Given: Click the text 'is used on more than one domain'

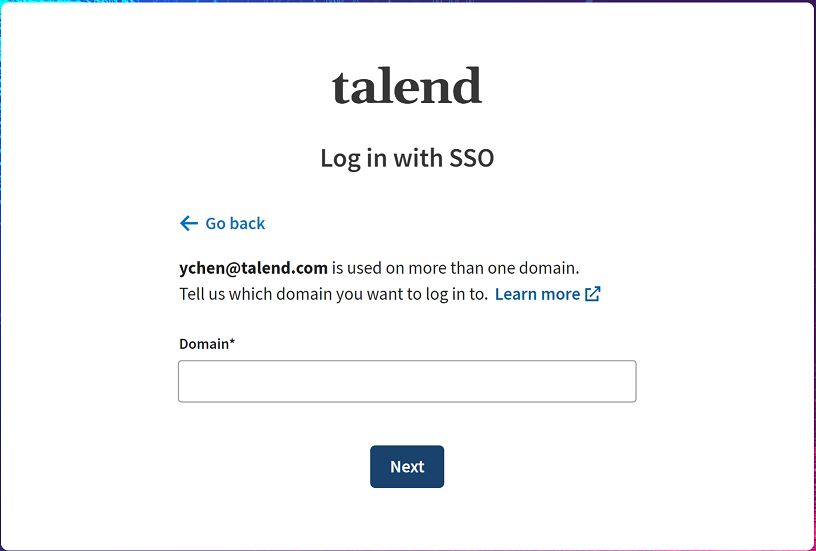Looking at the screenshot, I should pyautogui.click(x=456, y=268).
